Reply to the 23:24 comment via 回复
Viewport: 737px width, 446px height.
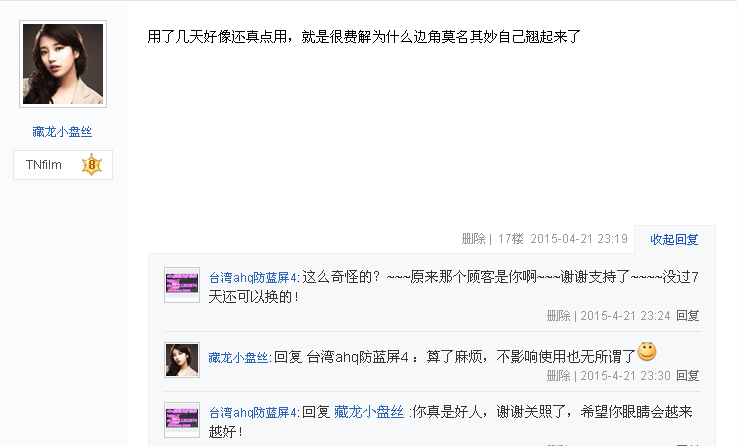[x=688, y=316]
